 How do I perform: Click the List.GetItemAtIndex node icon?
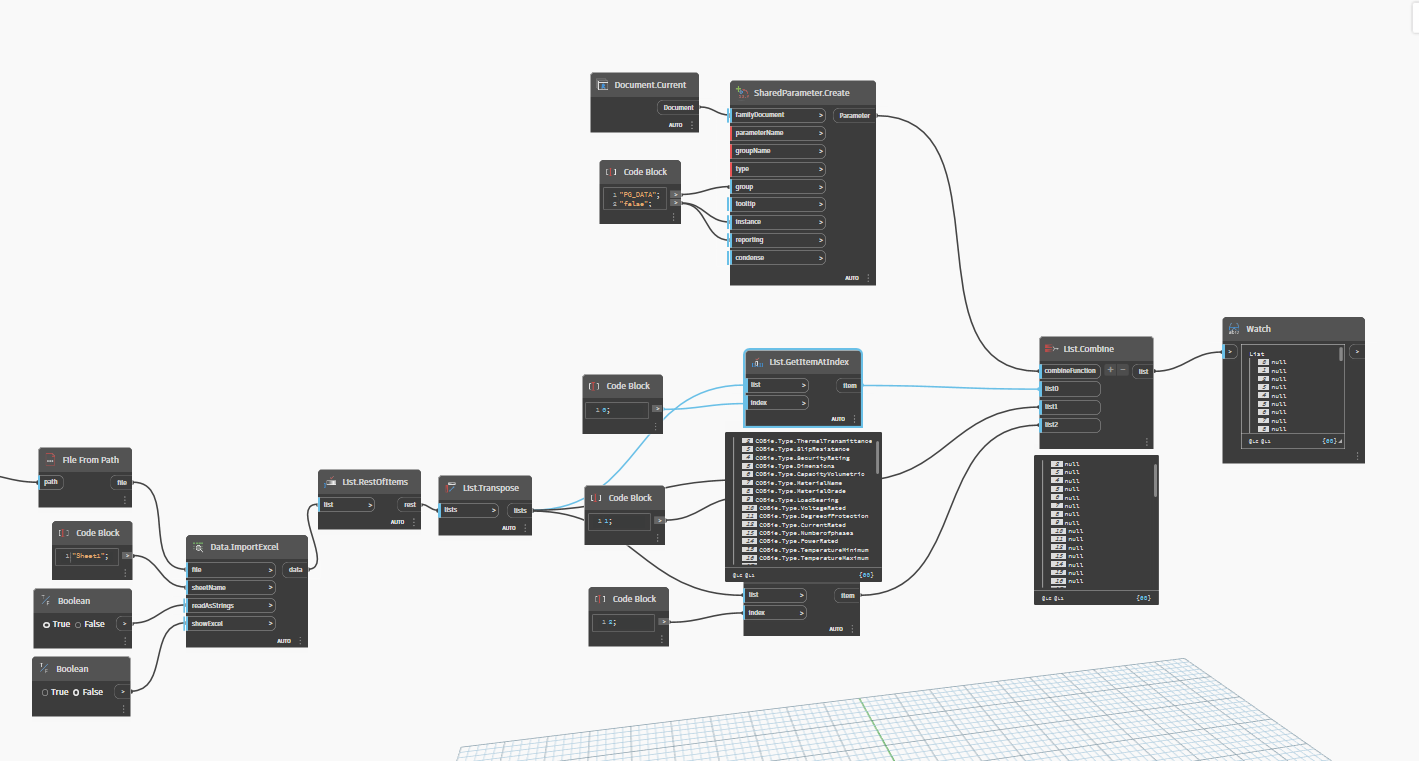tap(757, 362)
